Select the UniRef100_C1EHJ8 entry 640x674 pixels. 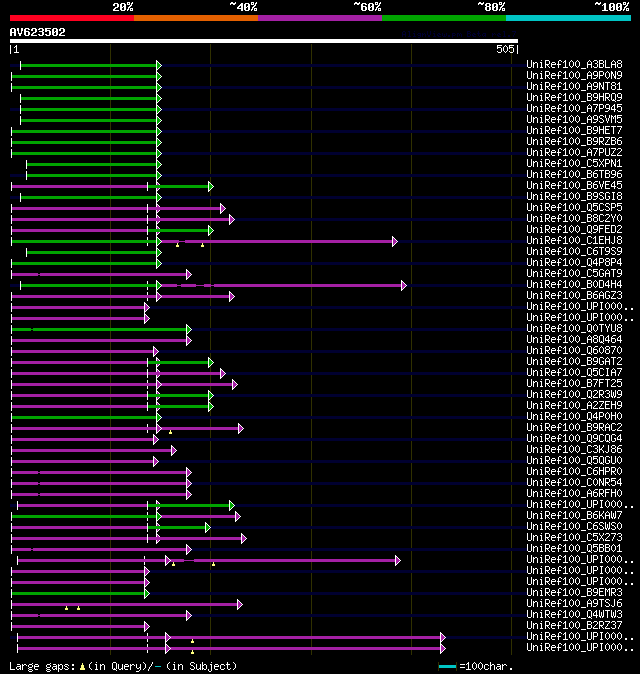click(574, 240)
